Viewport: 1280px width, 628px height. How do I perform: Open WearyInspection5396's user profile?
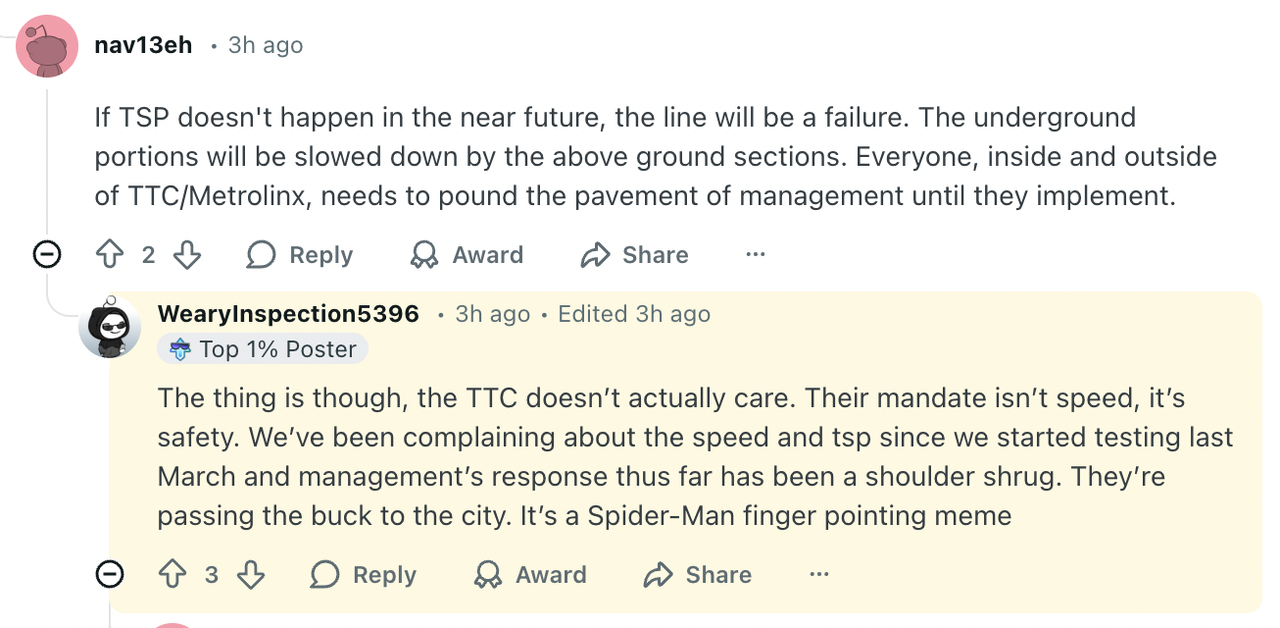tap(288, 314)
